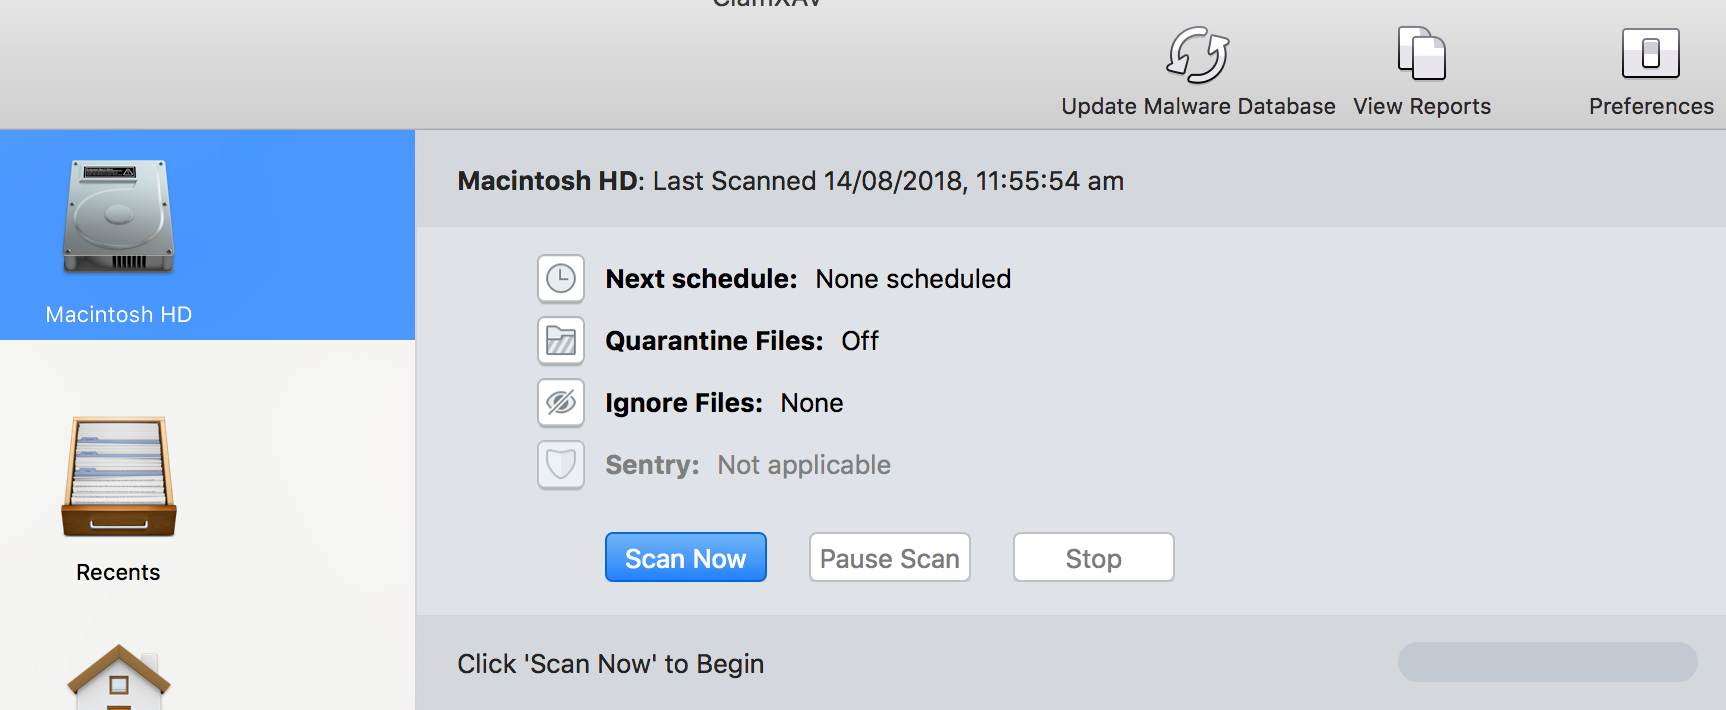
Task: Click the Quarantine Files "Off" value
Action: pyautogui.click(x=859, y=341)
